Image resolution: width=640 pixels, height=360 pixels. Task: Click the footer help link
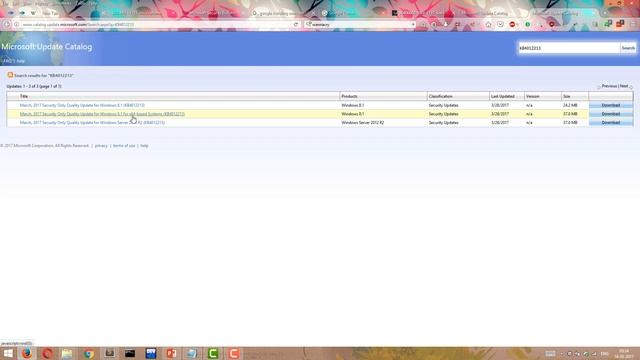coord(144,146)
